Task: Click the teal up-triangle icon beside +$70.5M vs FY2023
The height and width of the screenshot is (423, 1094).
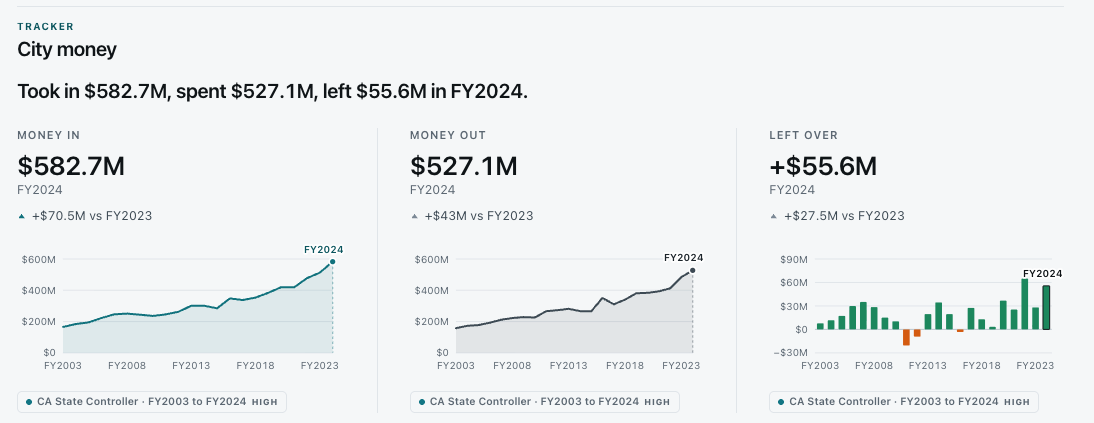Action: [22, 216]
